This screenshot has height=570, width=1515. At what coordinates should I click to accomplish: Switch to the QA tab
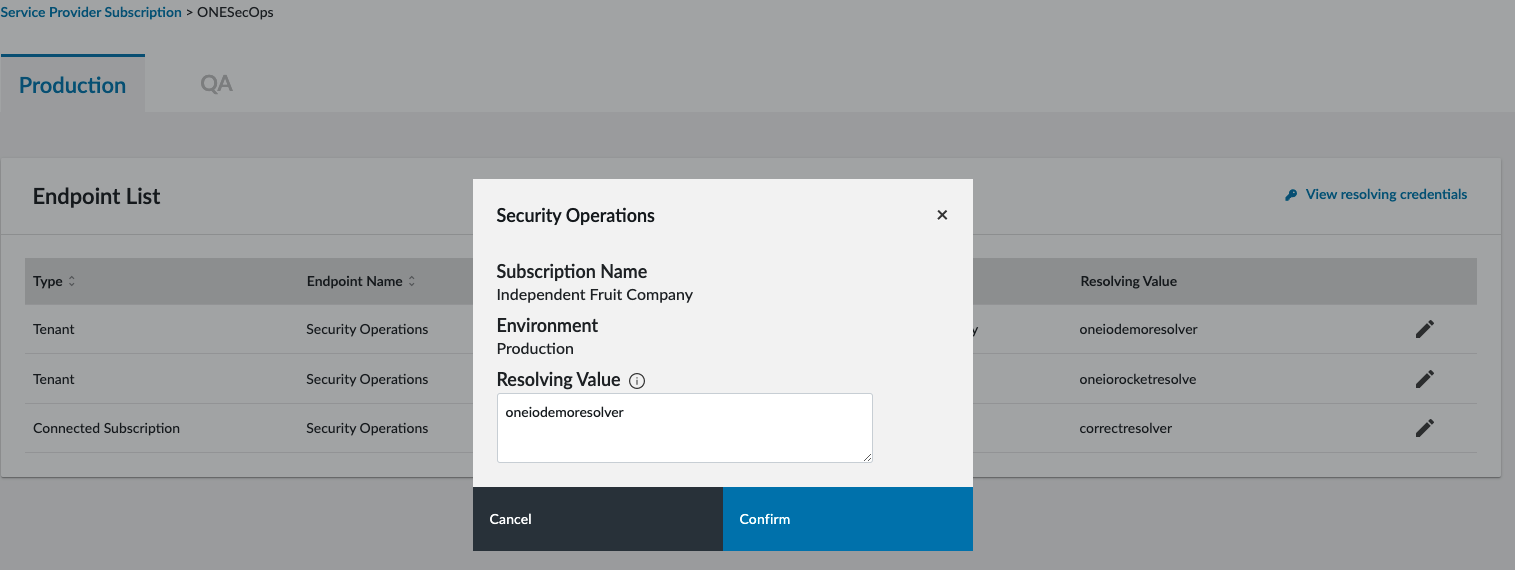(216, 84)
